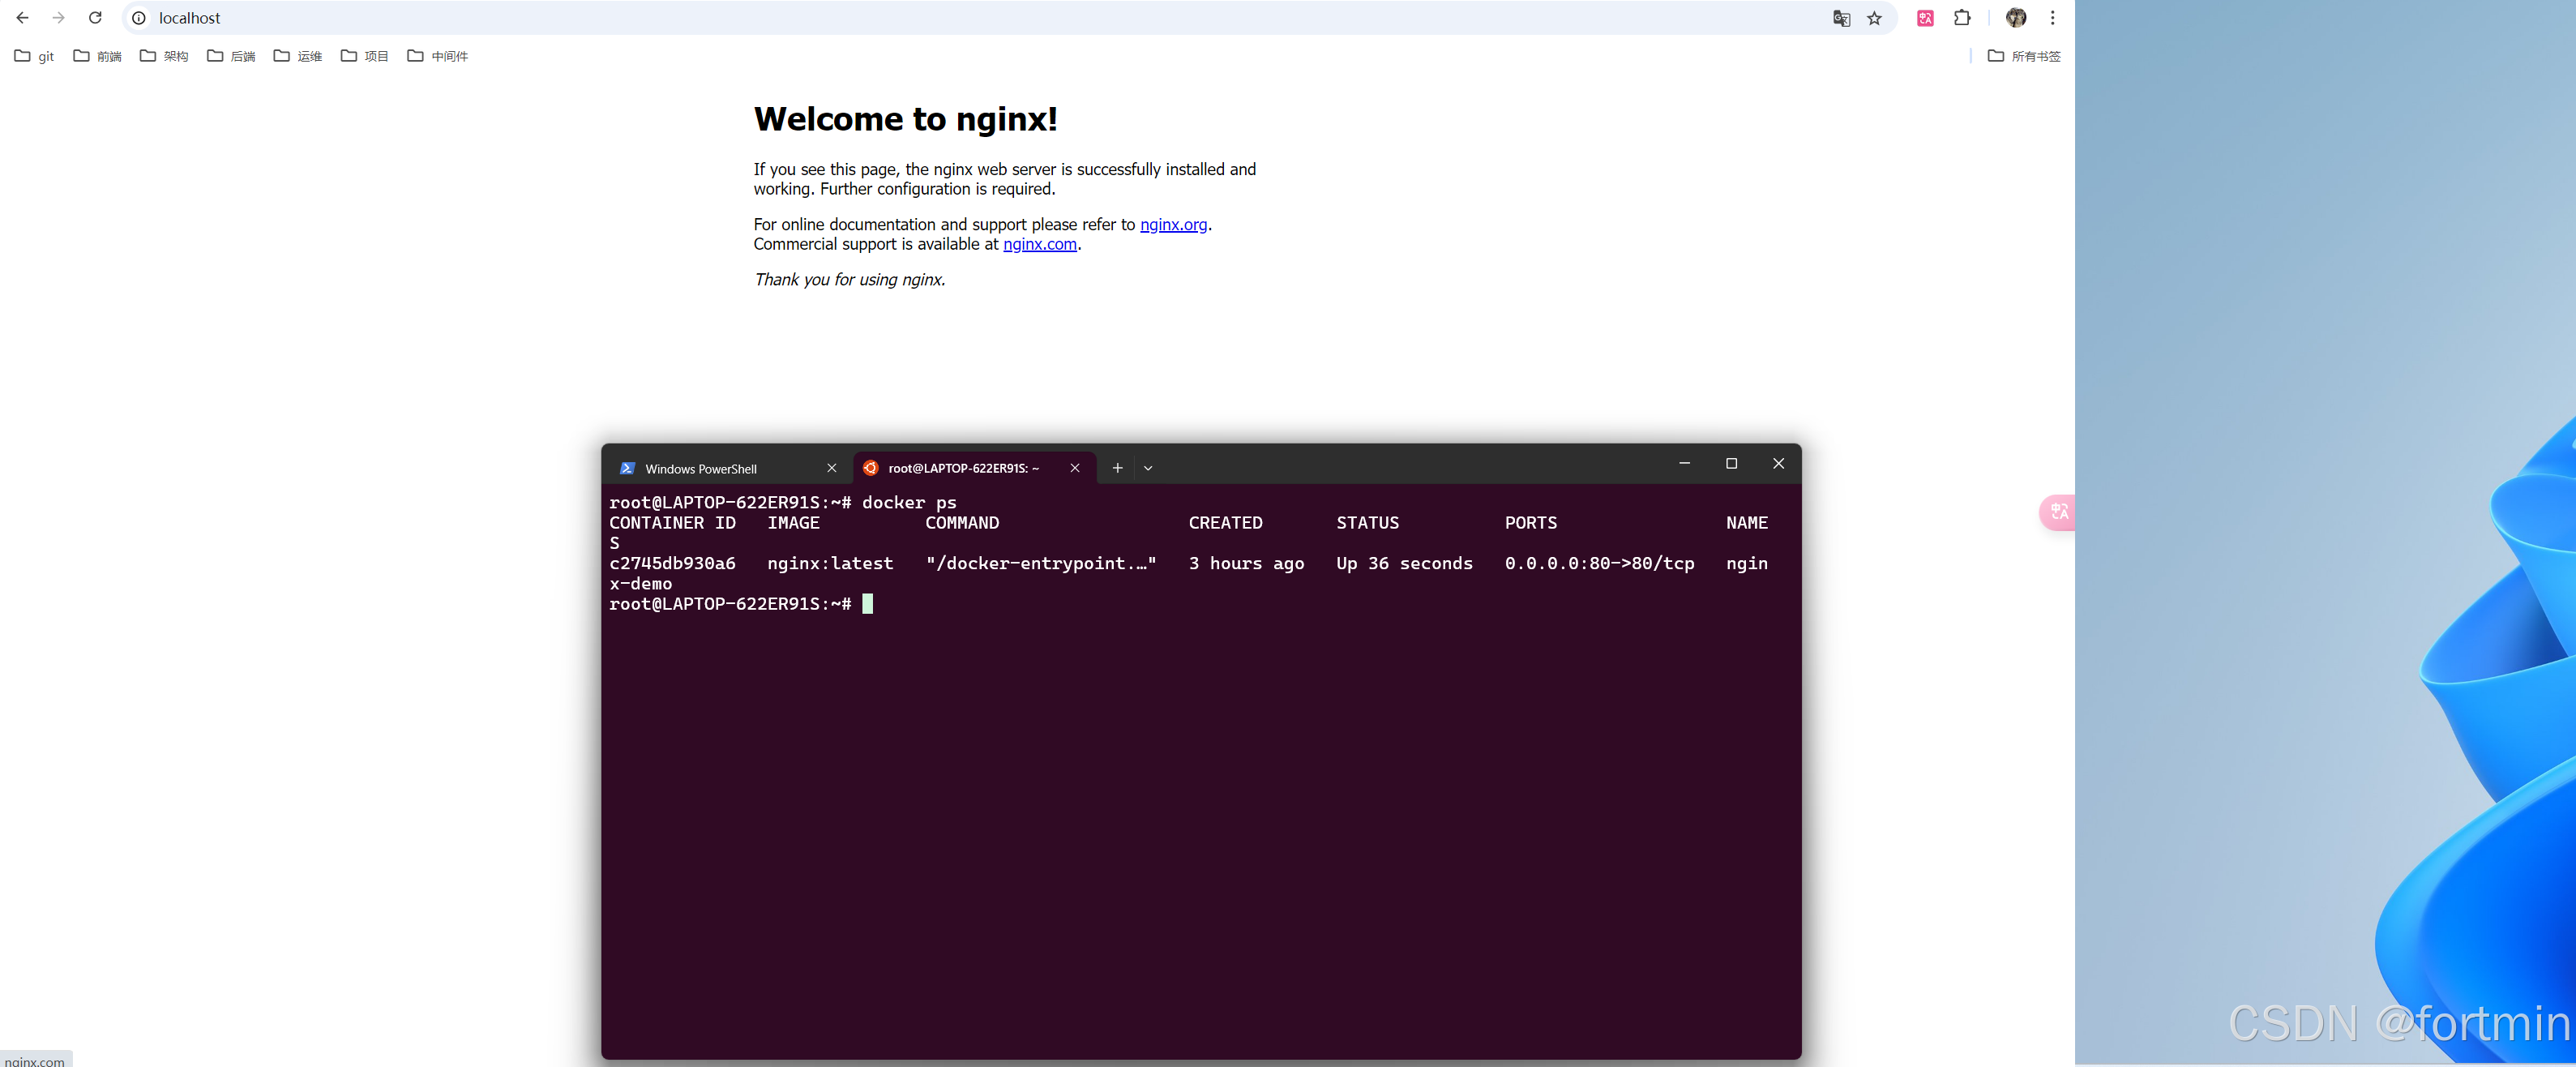This screenshot has height=1067, width=2576.
Task: Switch to the Windows PowerShell tab
Action: pyautogui.click(x=701, y=469)
